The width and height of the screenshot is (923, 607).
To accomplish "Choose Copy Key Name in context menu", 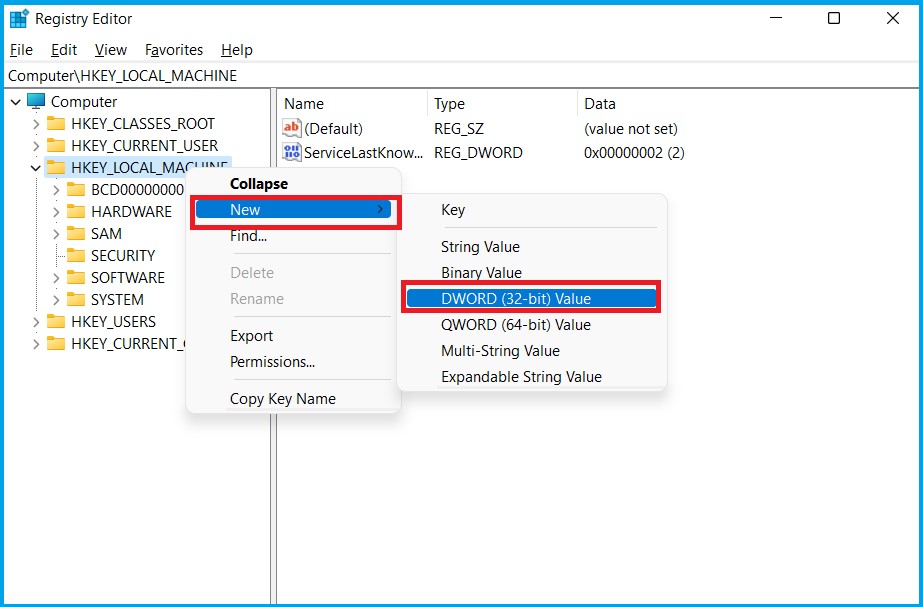I will point(293,399).
